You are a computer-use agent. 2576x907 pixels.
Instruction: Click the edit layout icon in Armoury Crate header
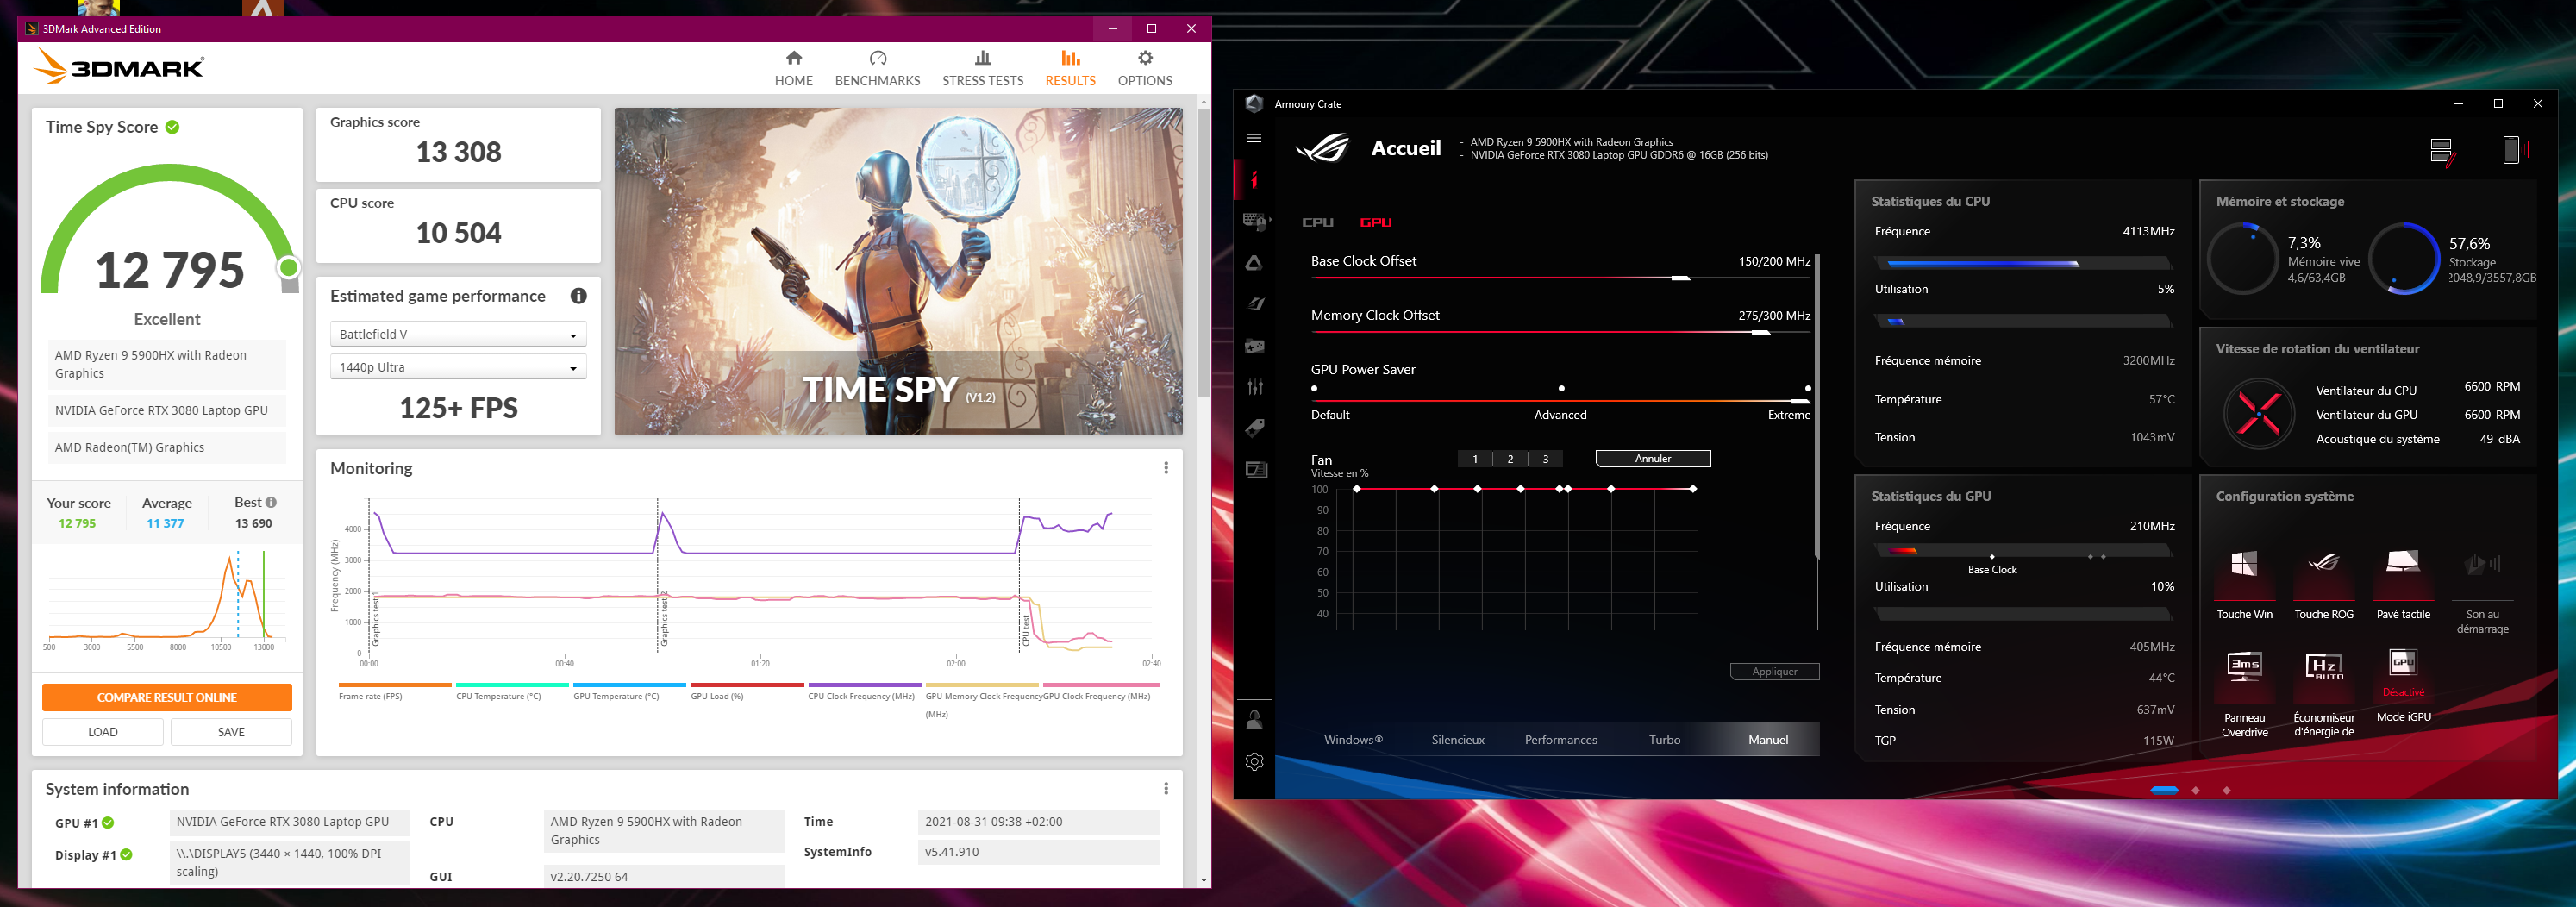click(2442, 152)
